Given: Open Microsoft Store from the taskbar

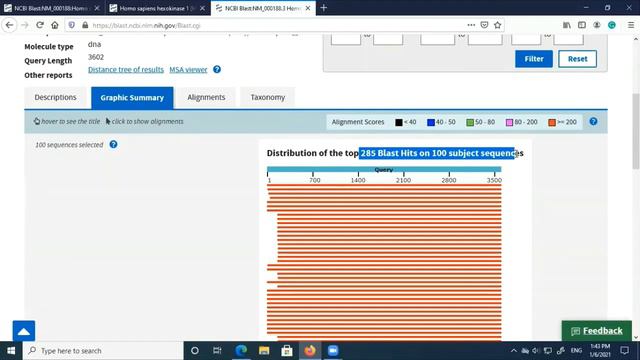Looking at the screenshot, I should click(x=287, y=351).
